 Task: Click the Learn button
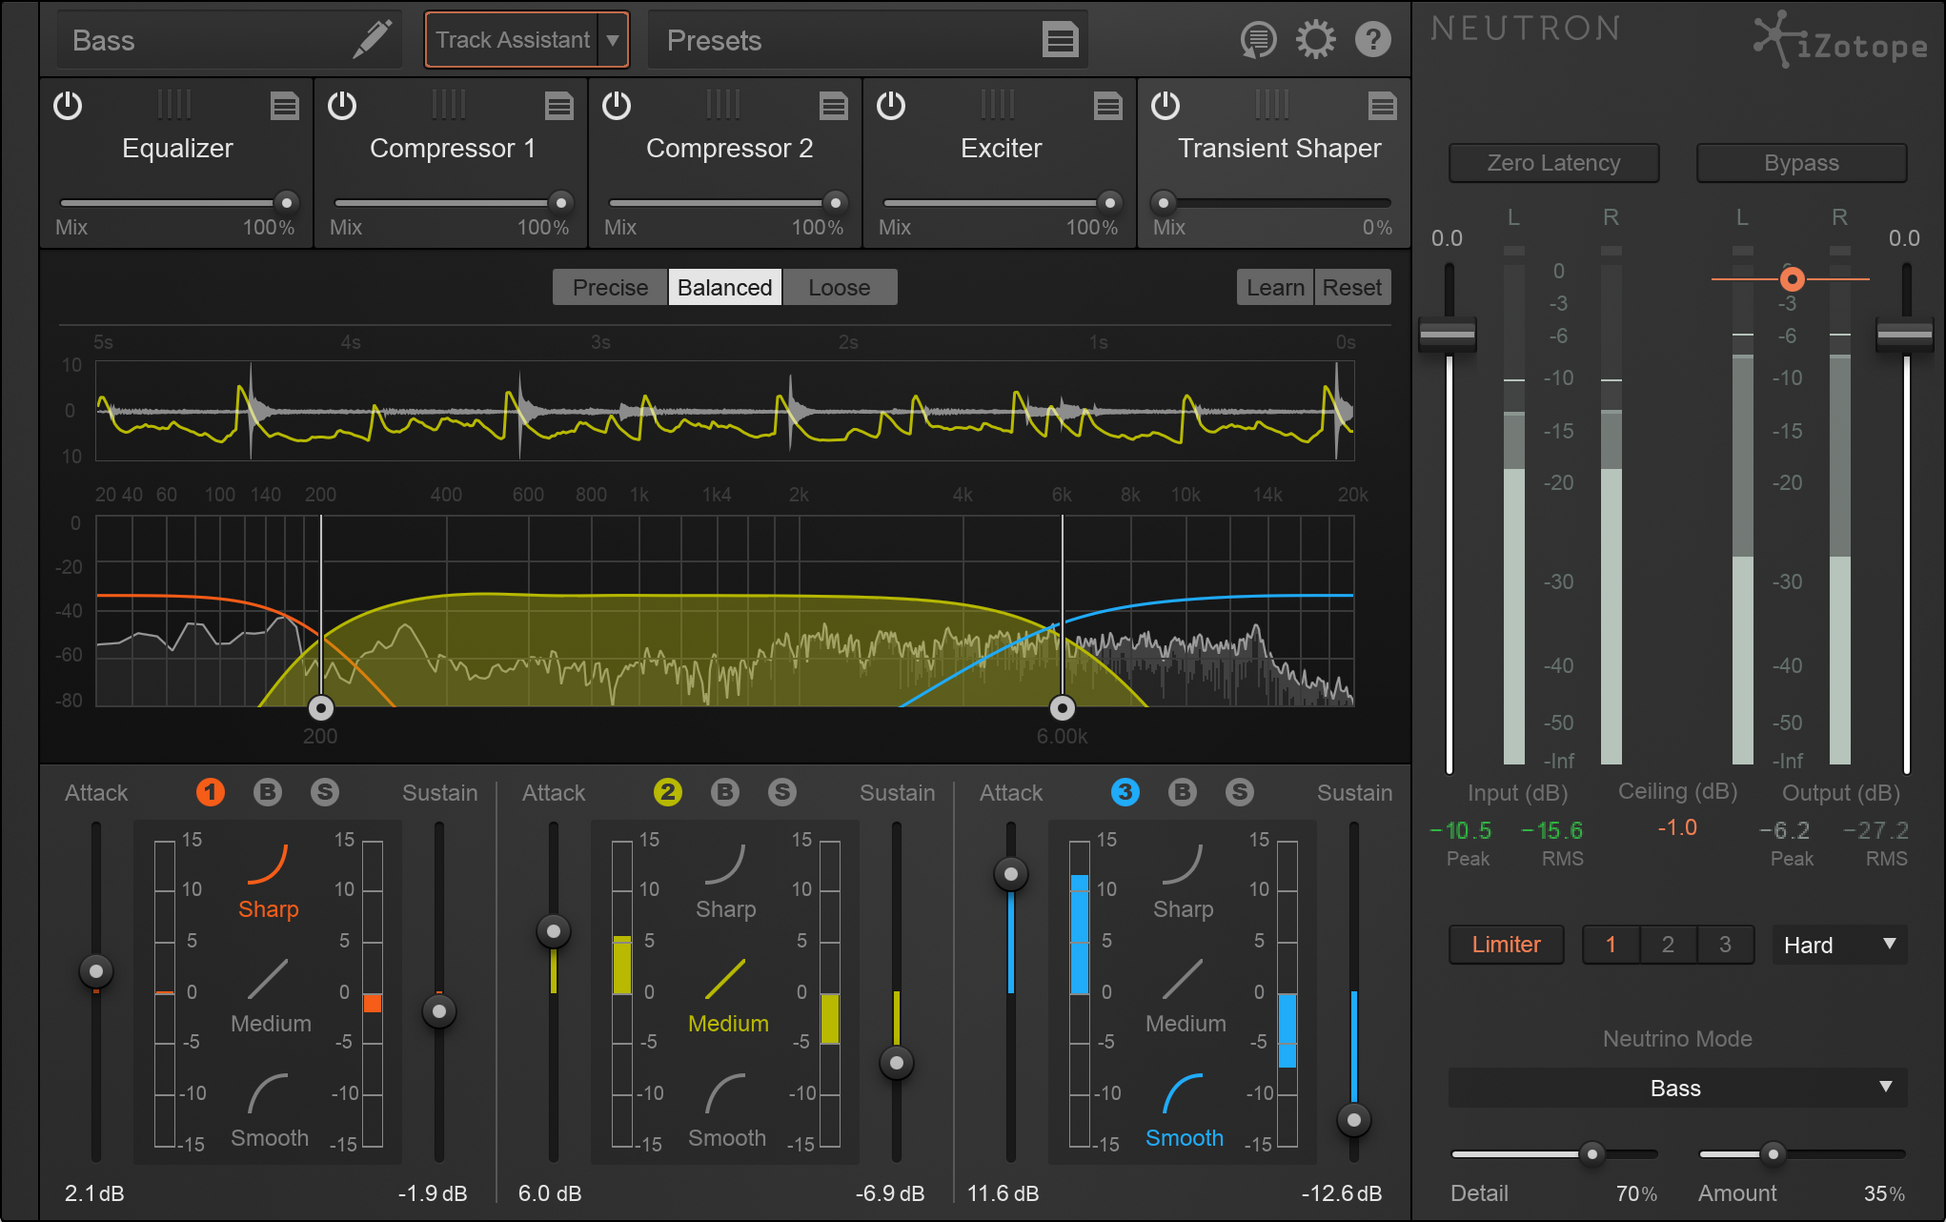click(x=1274, y=288)
